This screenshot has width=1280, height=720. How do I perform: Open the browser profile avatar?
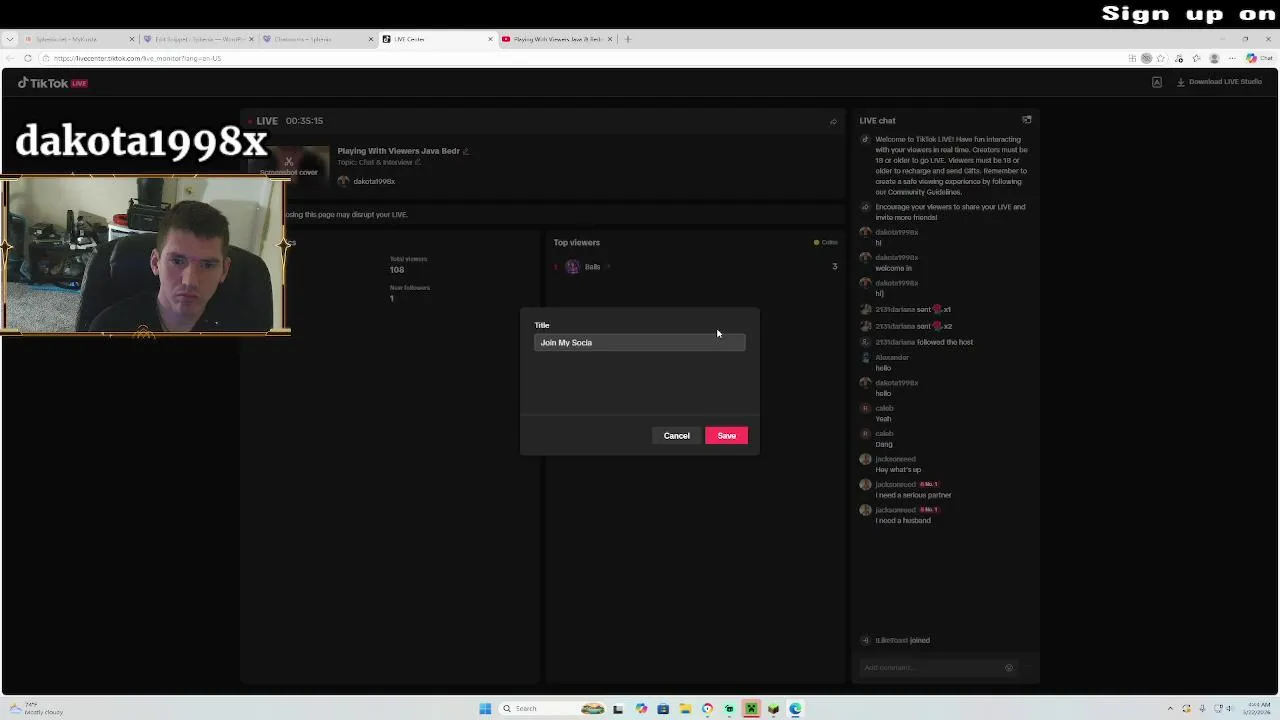[1214, 58]
